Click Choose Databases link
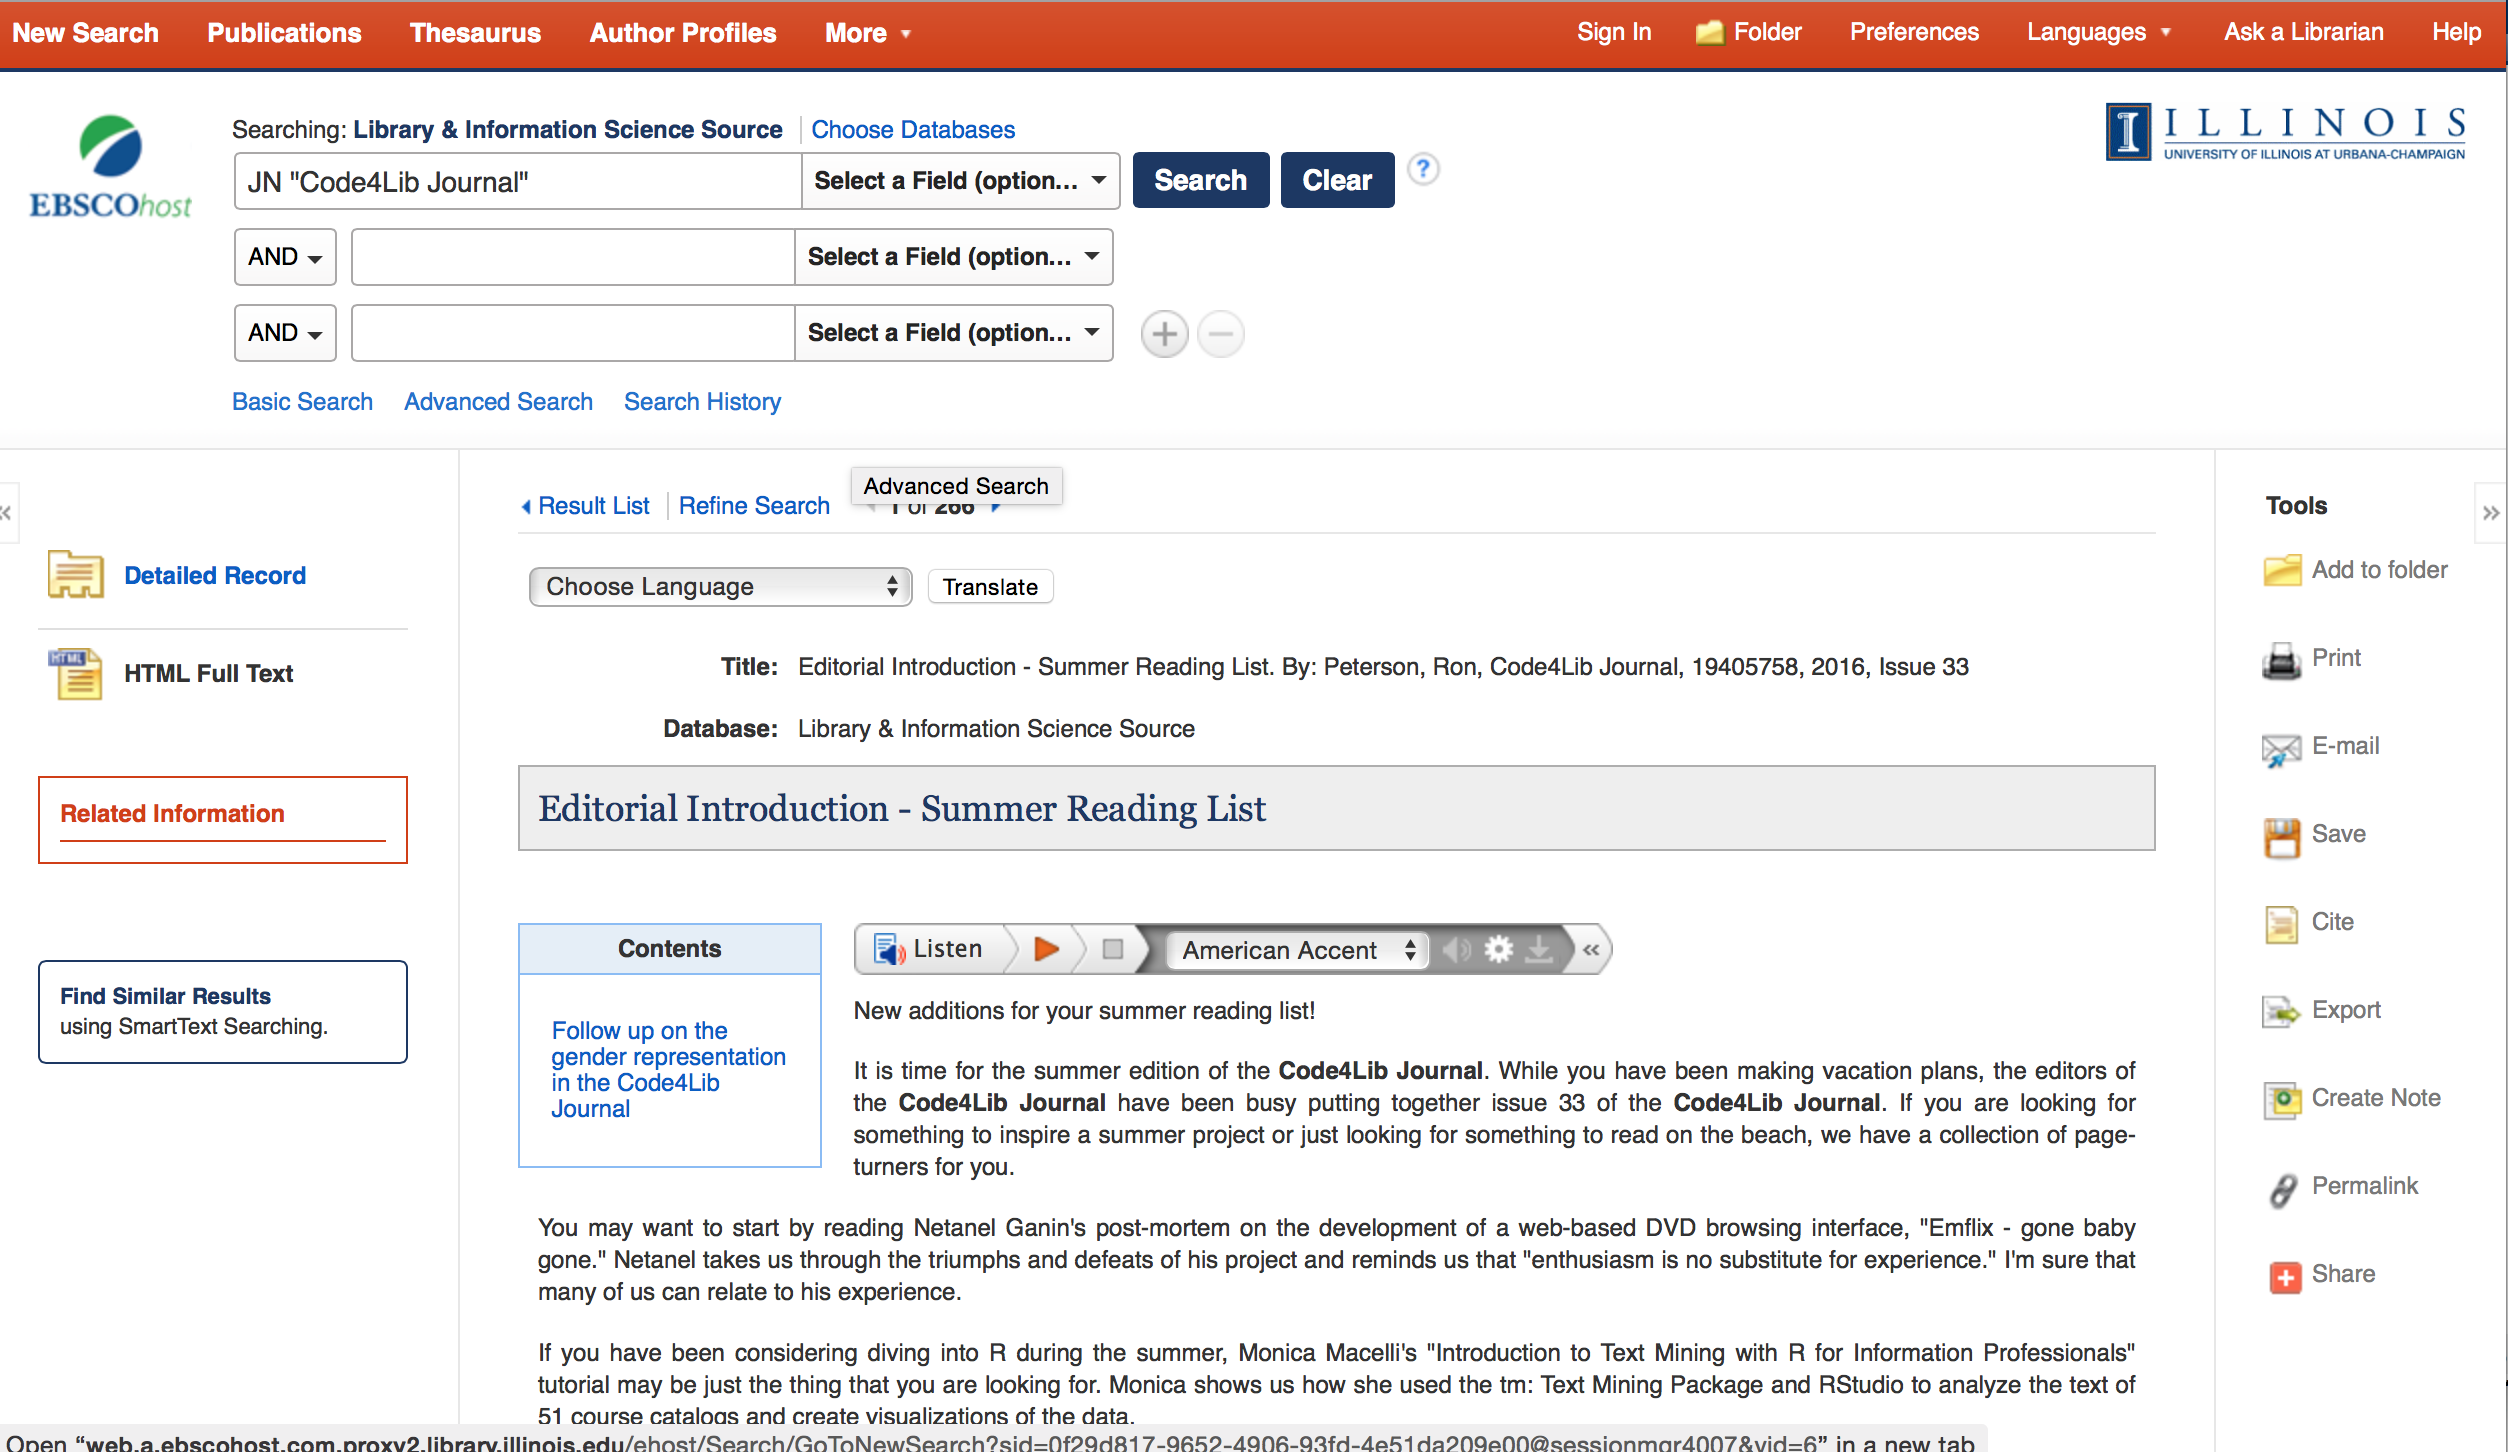 pyautogui.click(x=913, y=130)
